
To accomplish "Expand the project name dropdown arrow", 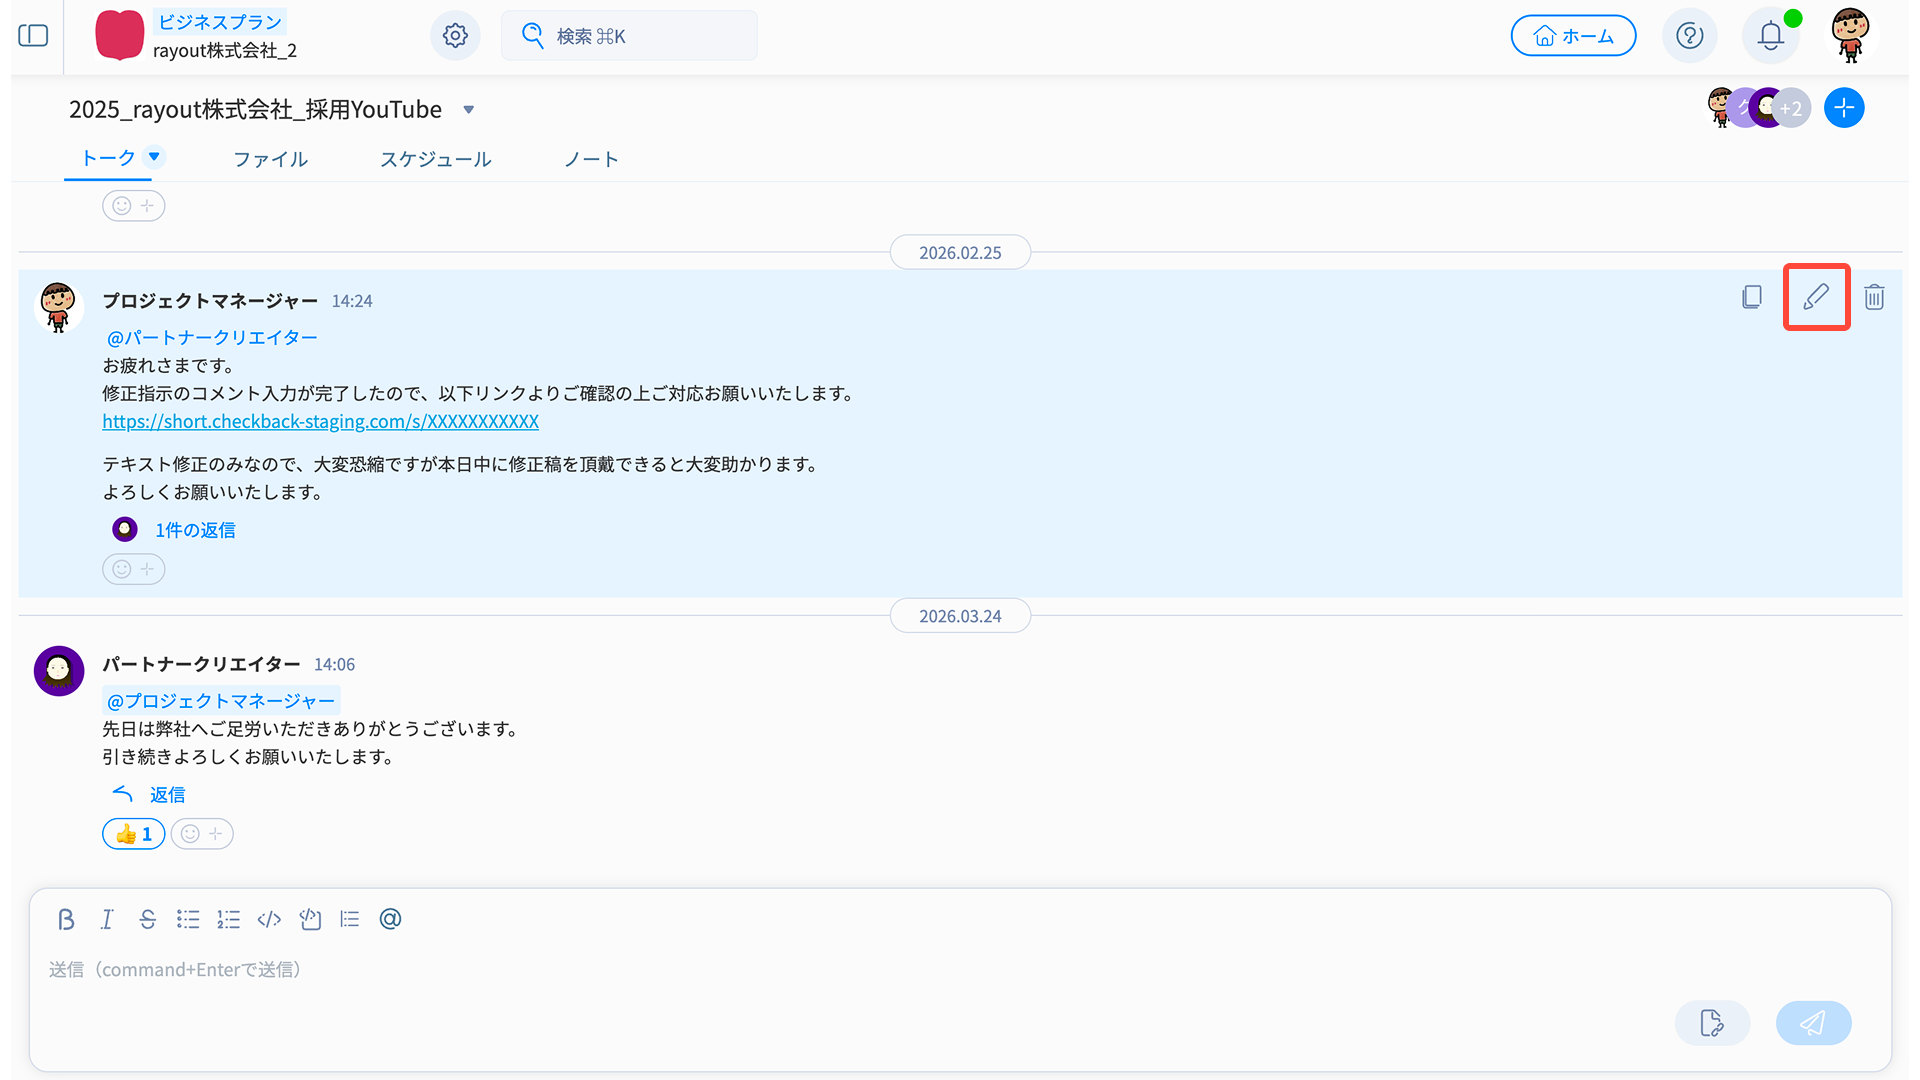I will click(x=468, y=110).
